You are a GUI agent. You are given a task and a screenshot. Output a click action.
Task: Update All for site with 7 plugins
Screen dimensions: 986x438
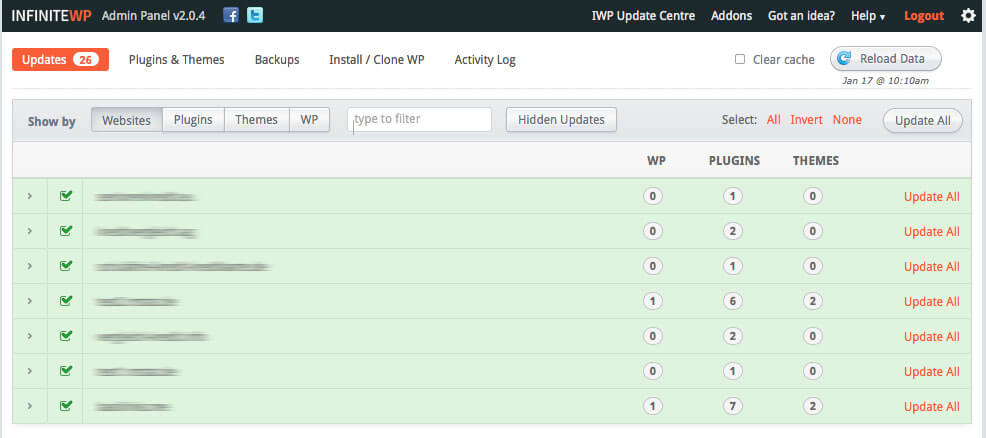[x=932, y=407]
